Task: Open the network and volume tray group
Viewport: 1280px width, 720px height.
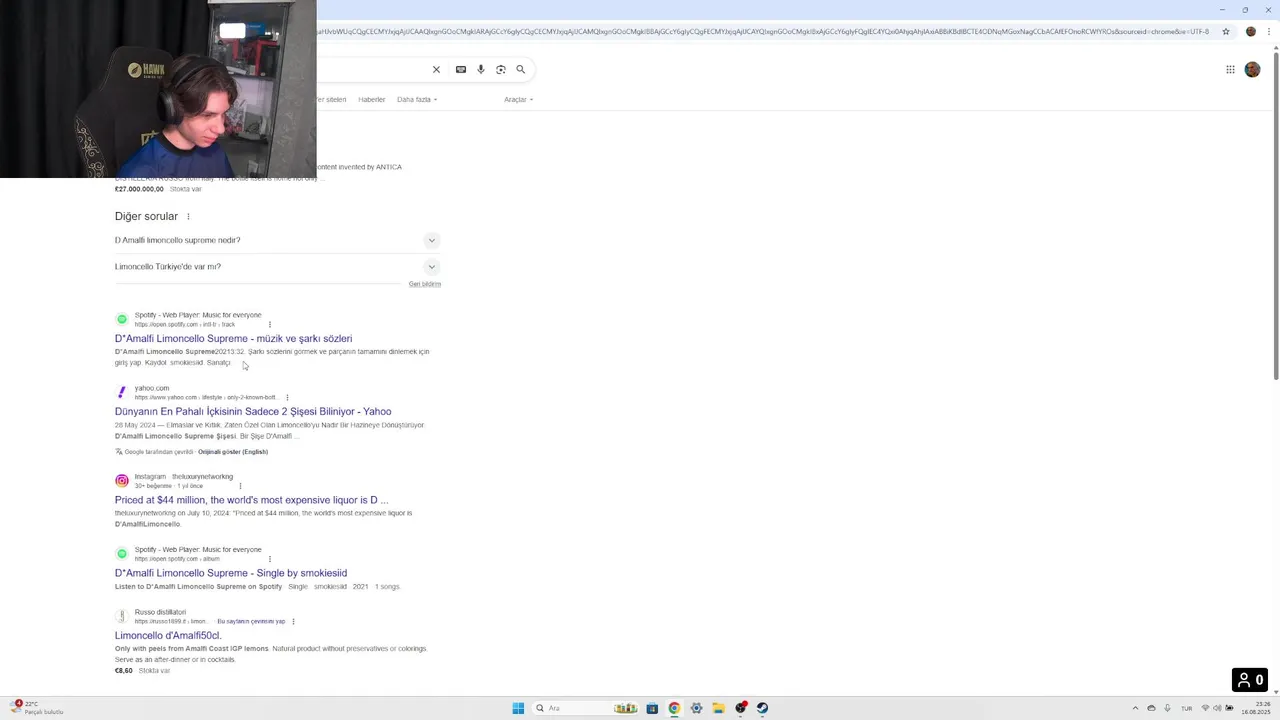Action: click(1217, 708)
